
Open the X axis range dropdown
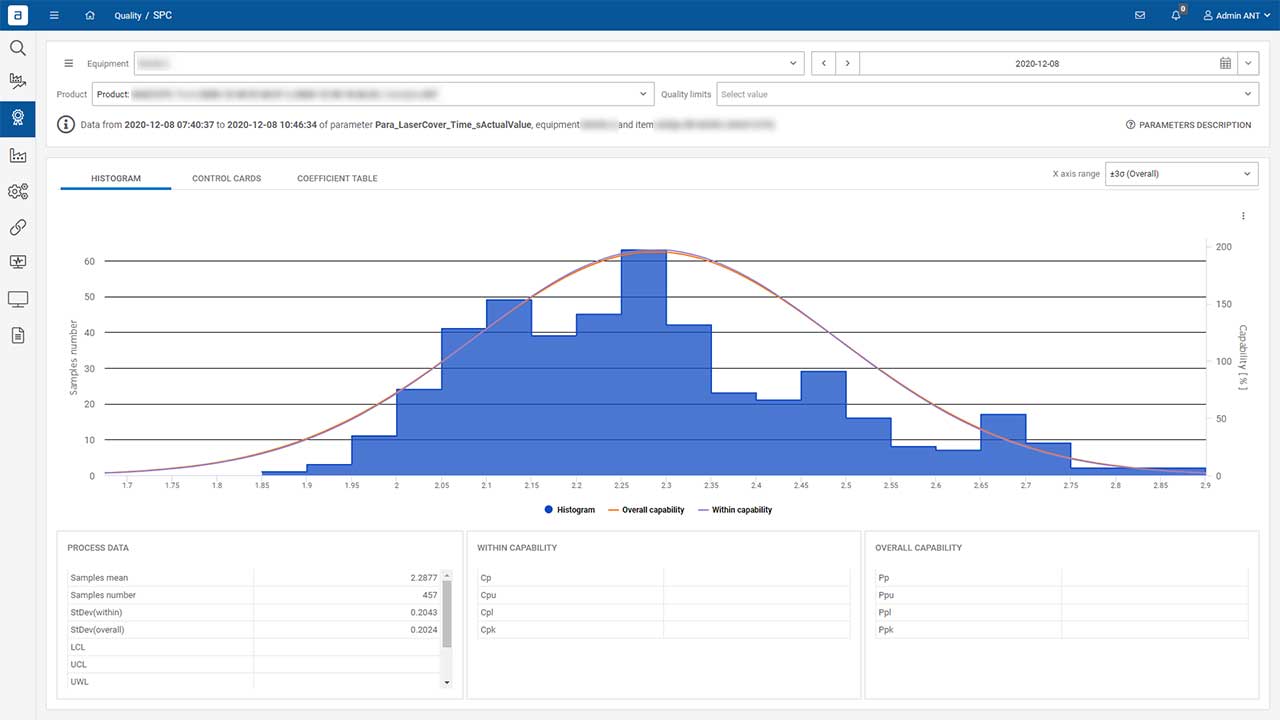point(1180,174)
